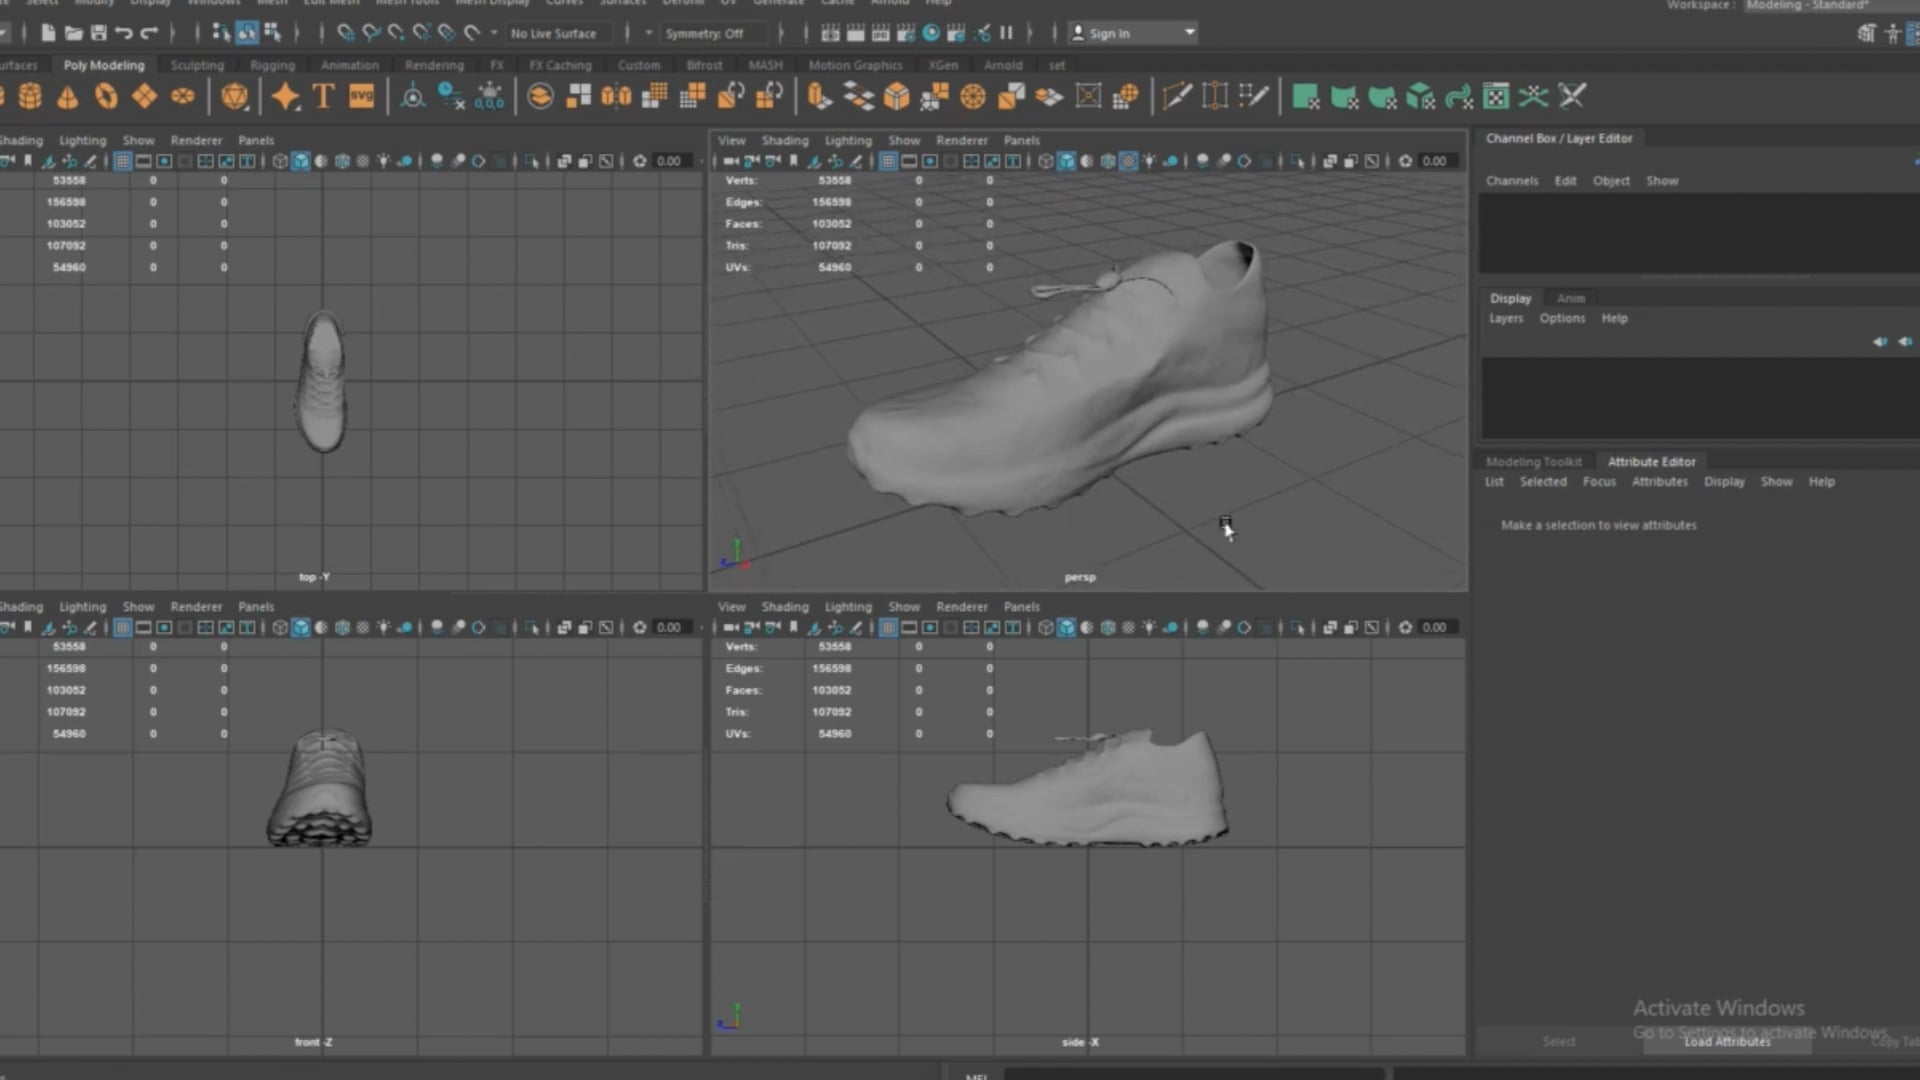Viewport: 1920px width, 1080px height.
Task: Switch to the Animation shelf tab
Action: click(x=349, y=65)
